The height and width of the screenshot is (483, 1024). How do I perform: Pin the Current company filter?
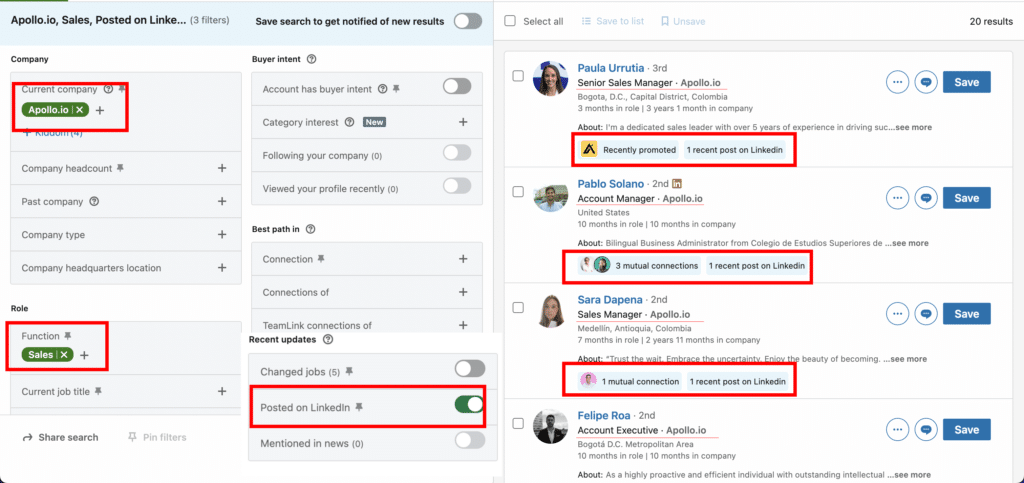click(121, 89)
